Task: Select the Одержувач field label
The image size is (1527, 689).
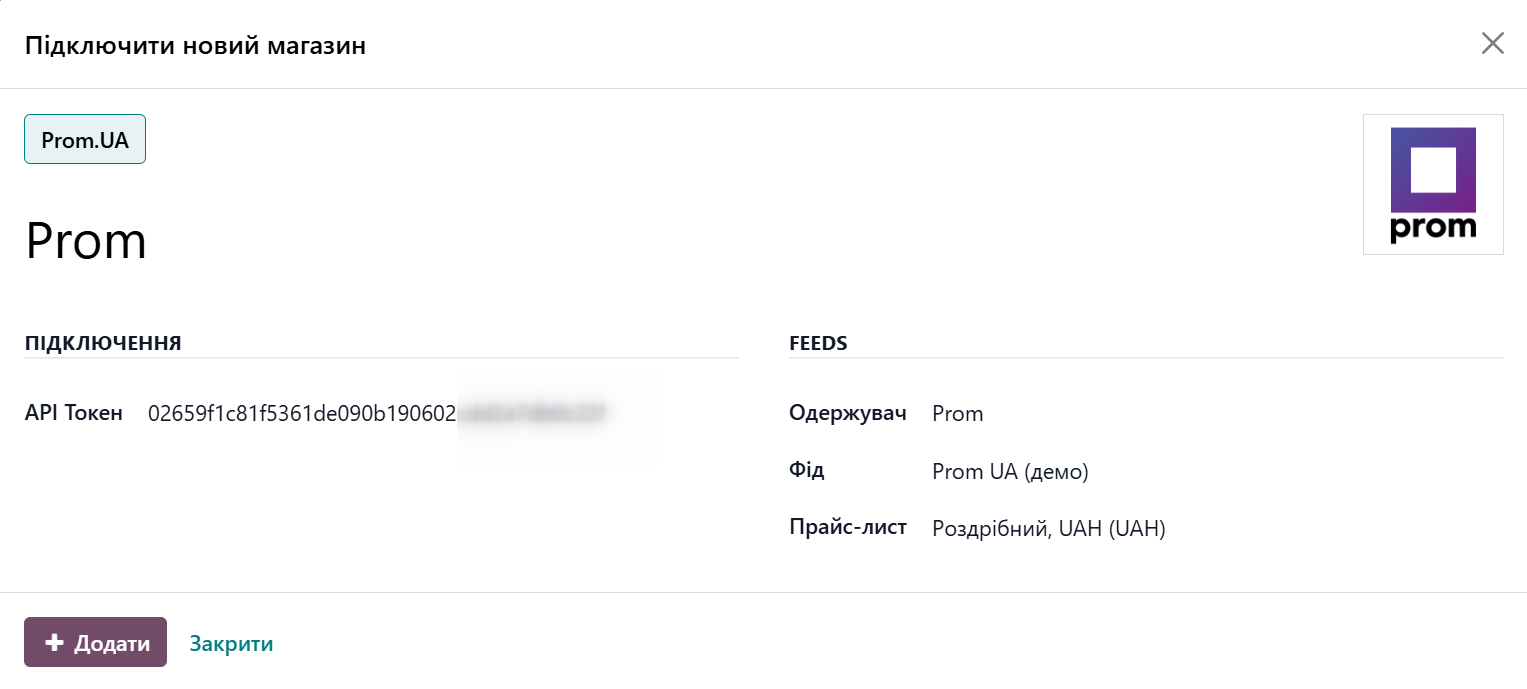Action: pyautogui.click(x=848, y=413)
